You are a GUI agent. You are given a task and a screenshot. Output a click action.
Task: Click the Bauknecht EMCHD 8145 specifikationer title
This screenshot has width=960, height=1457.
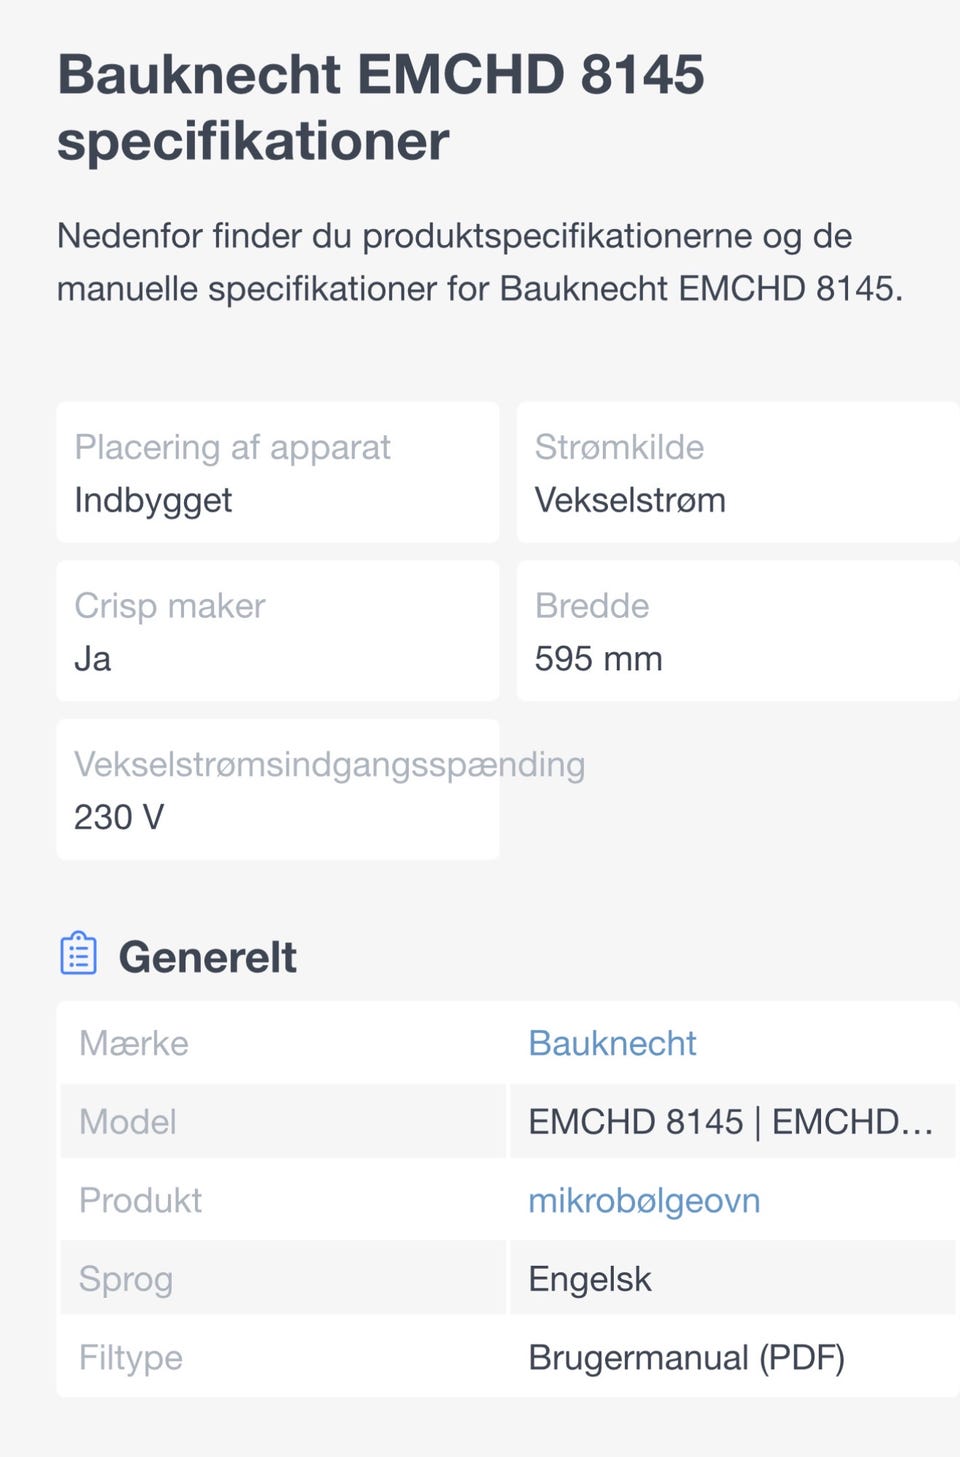pyautogui.click(x=381, y=107)
